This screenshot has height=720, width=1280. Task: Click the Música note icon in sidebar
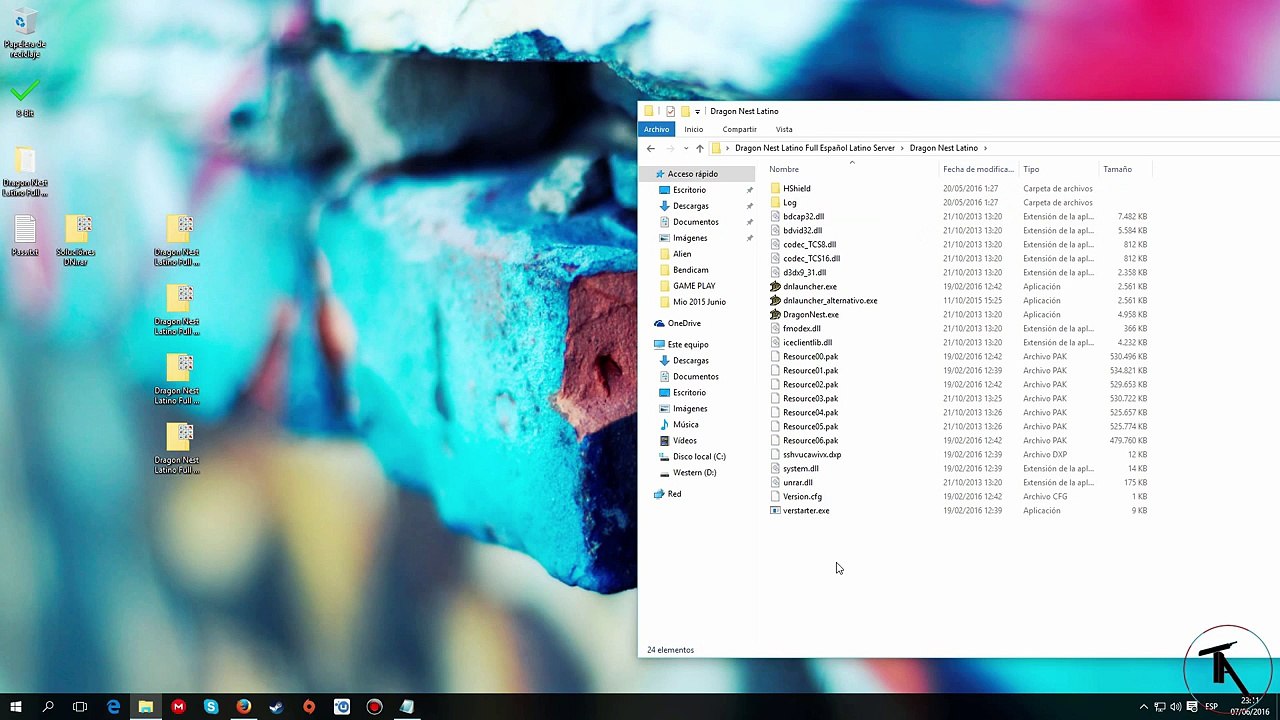(665, 424)
